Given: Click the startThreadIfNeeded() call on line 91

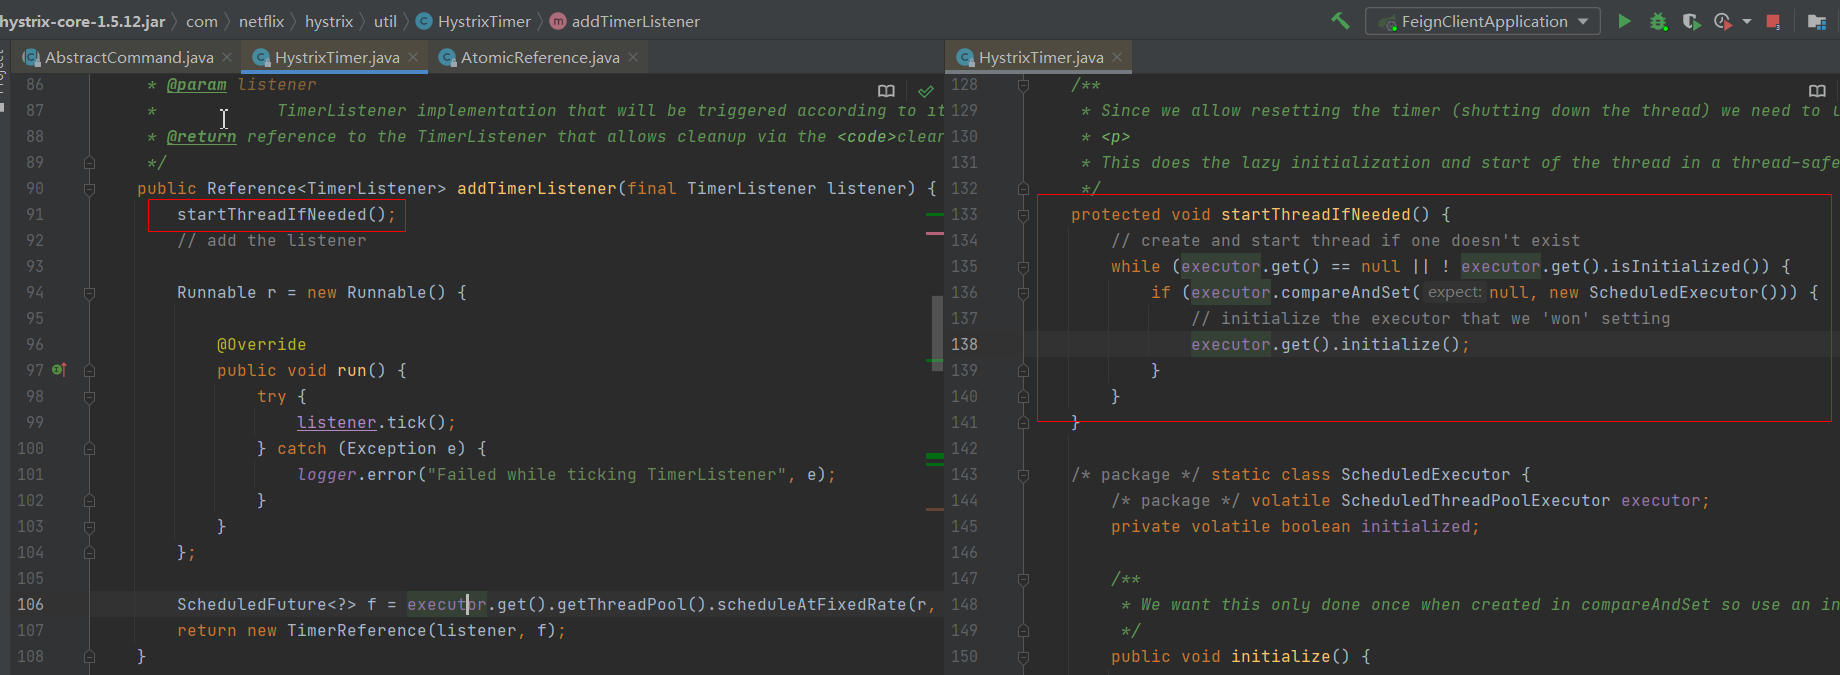Looking at the screenshot, I should click(x=286, y=214).
